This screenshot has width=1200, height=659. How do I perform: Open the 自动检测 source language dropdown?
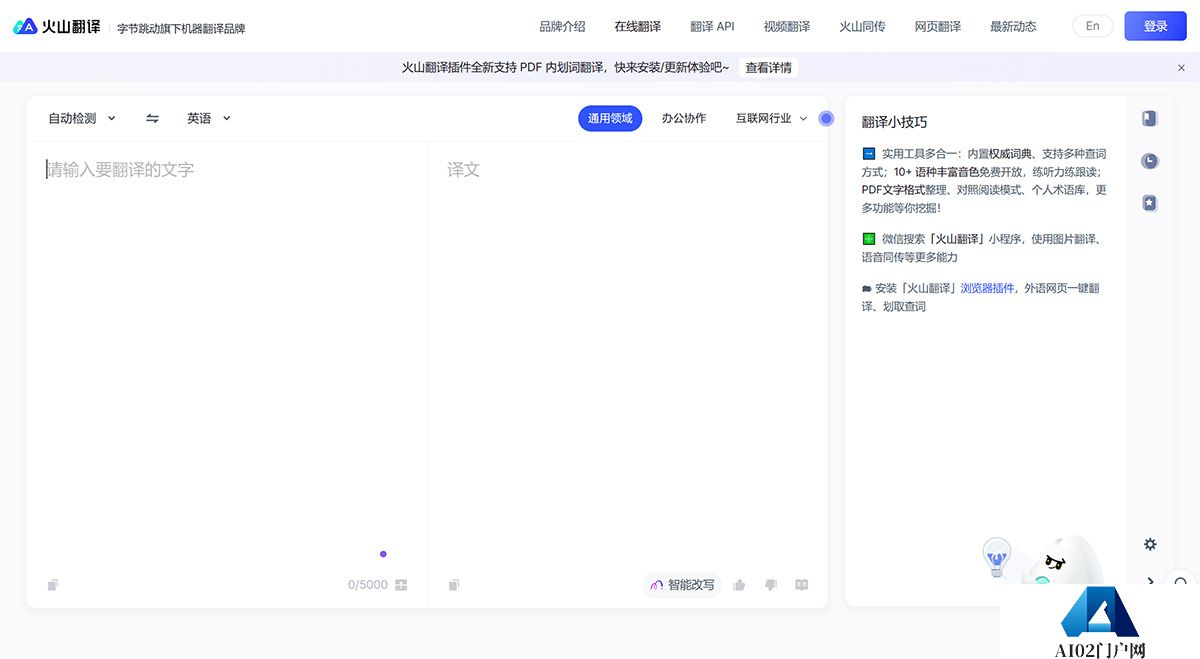coord(82,118)
